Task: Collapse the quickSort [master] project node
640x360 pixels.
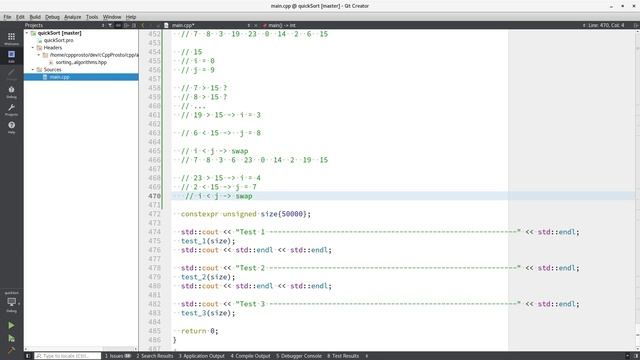Action: [27, 33]
